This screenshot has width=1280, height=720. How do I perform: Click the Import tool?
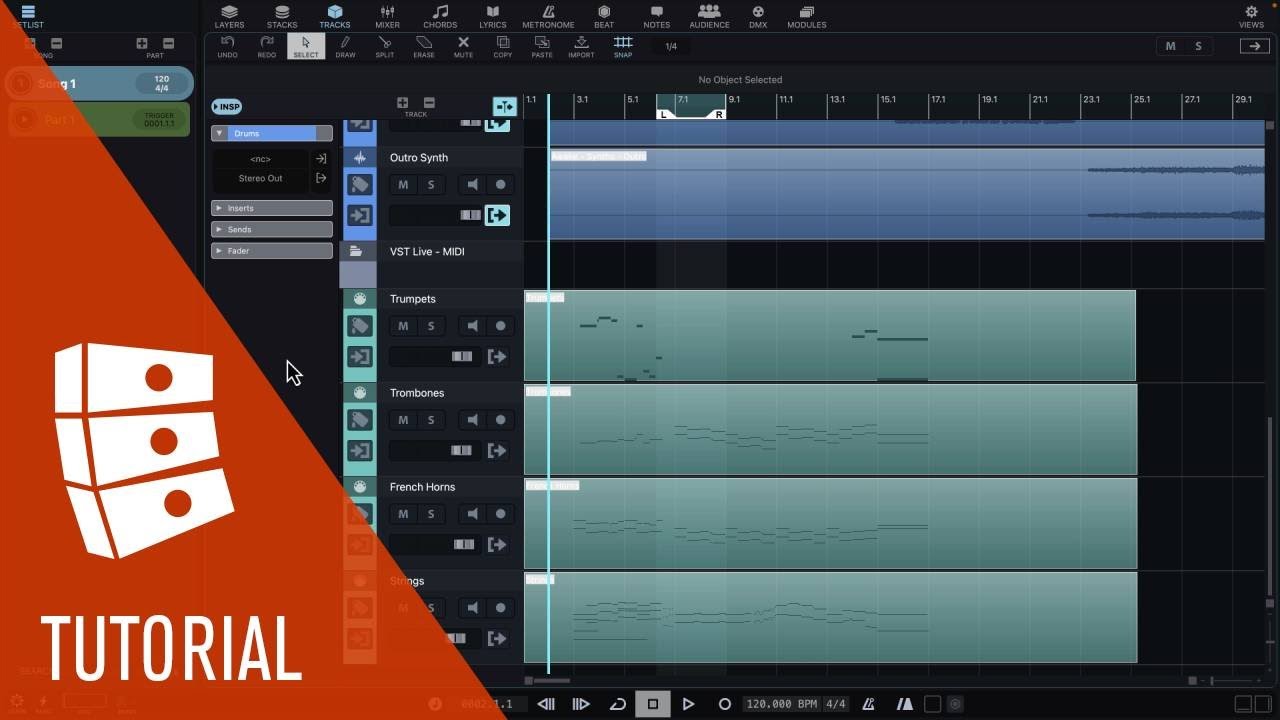tap(581, 46)
